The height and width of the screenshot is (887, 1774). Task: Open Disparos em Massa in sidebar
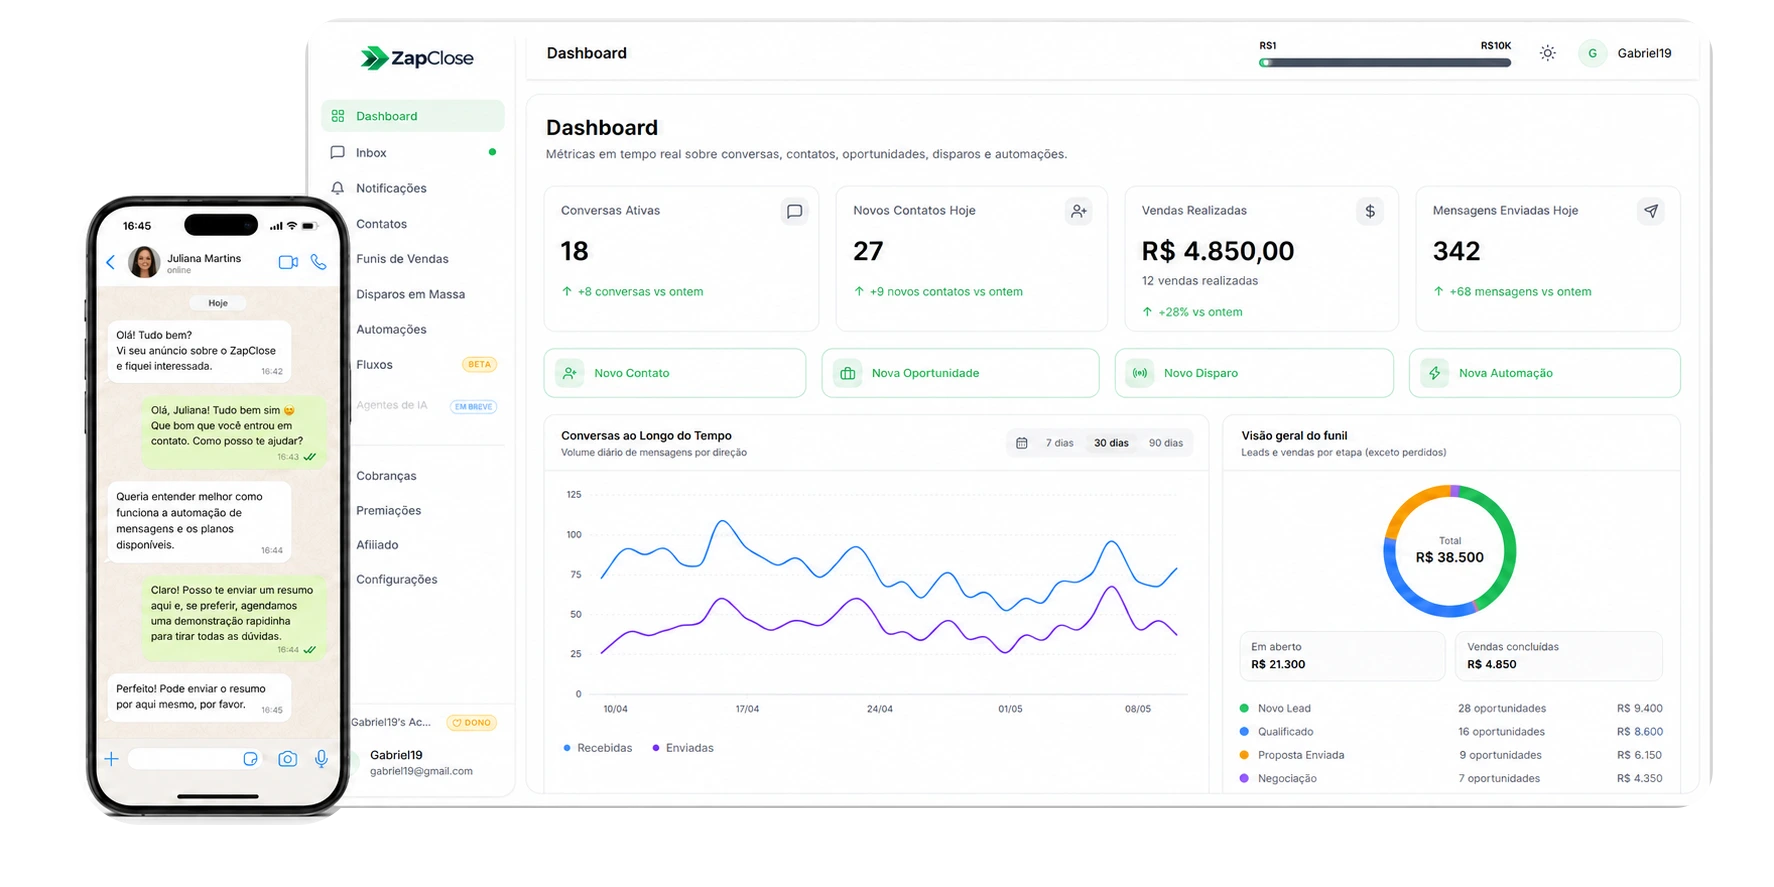click(x=410, y=294)
